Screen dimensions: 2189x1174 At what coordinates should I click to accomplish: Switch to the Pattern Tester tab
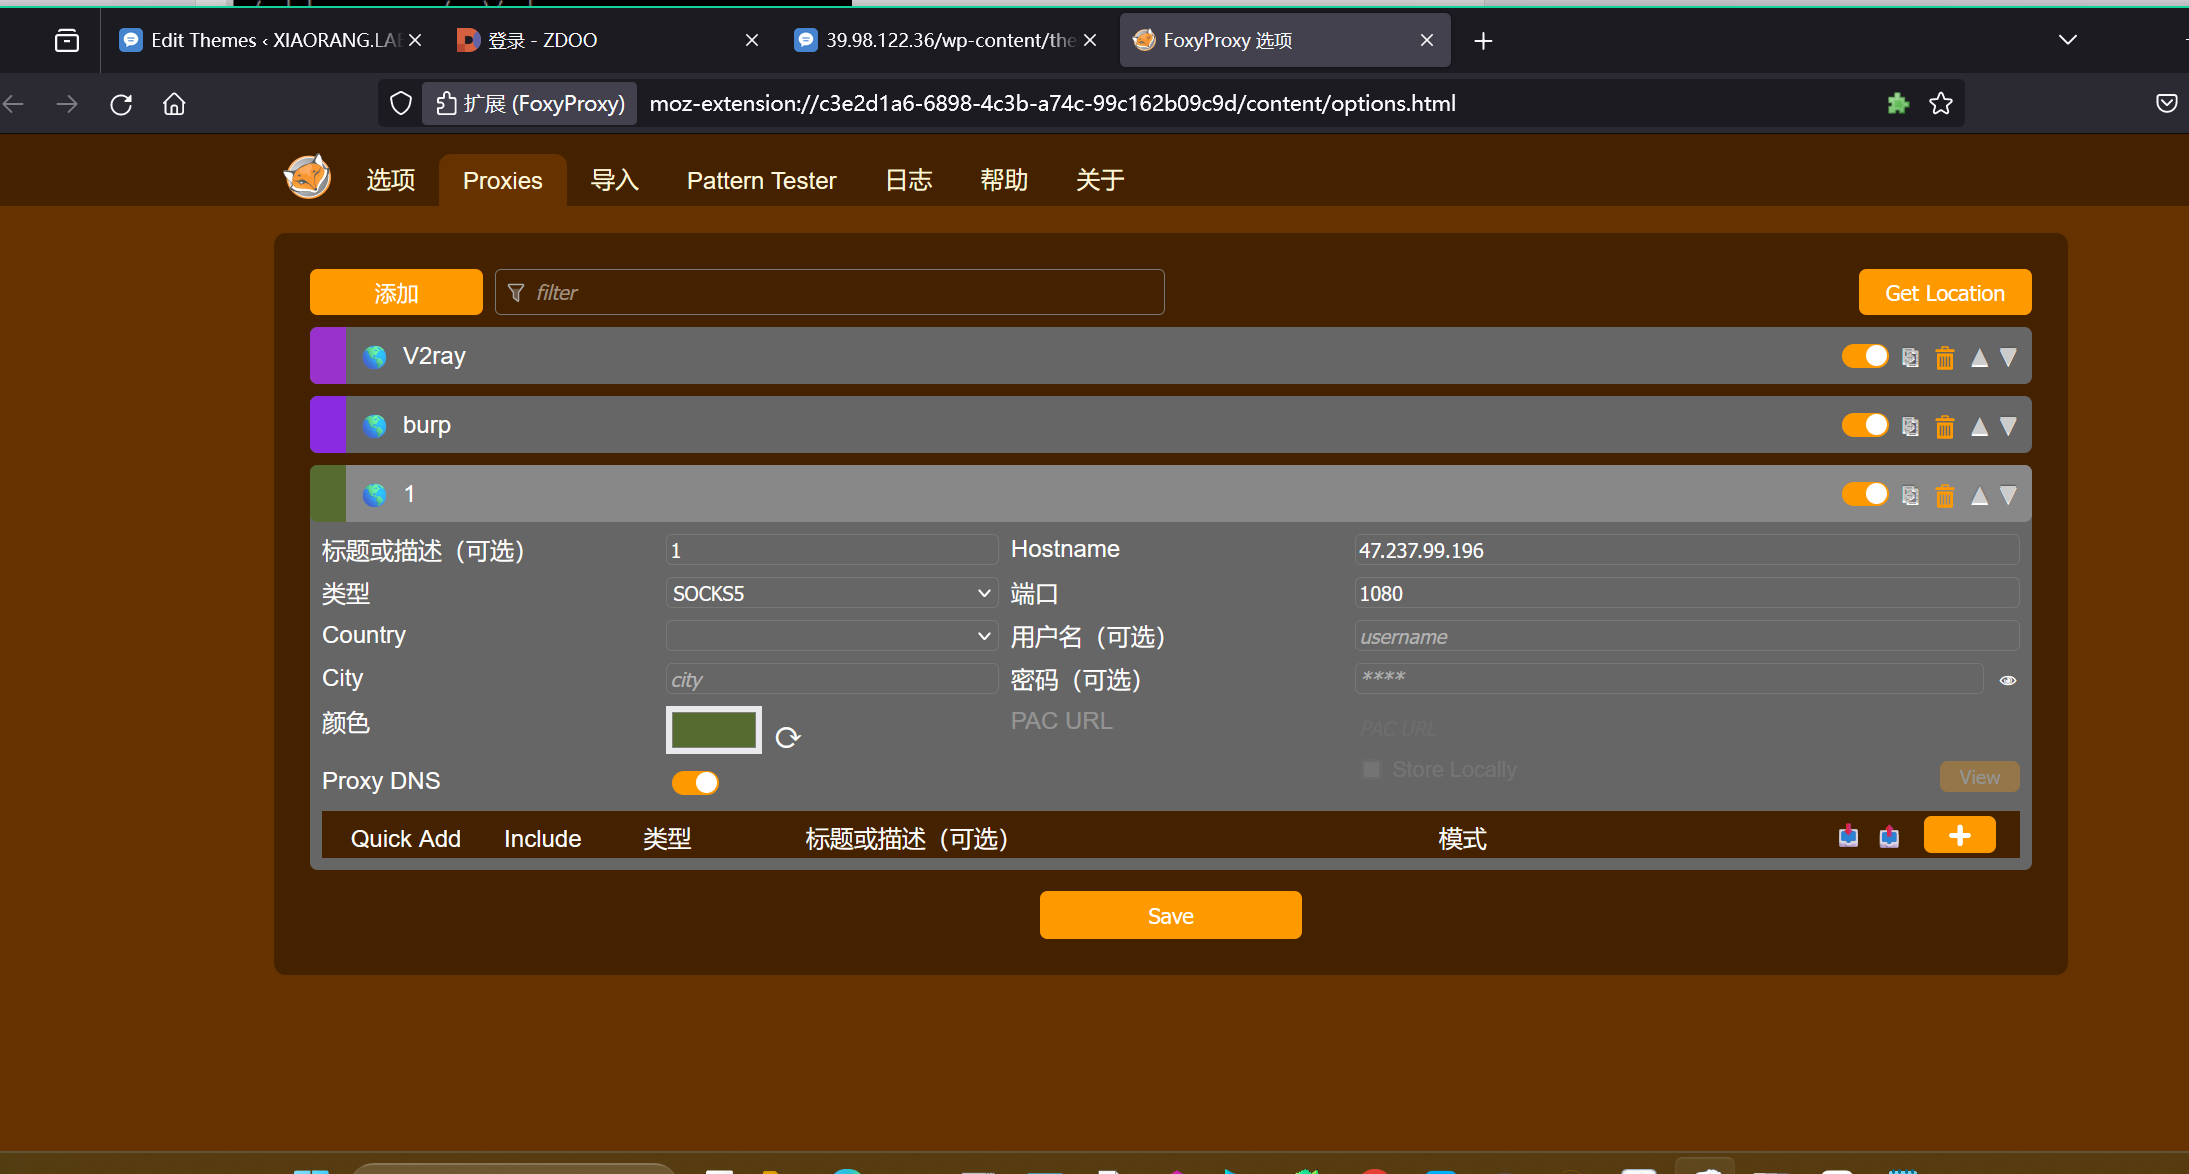click(x=761, y=181)
